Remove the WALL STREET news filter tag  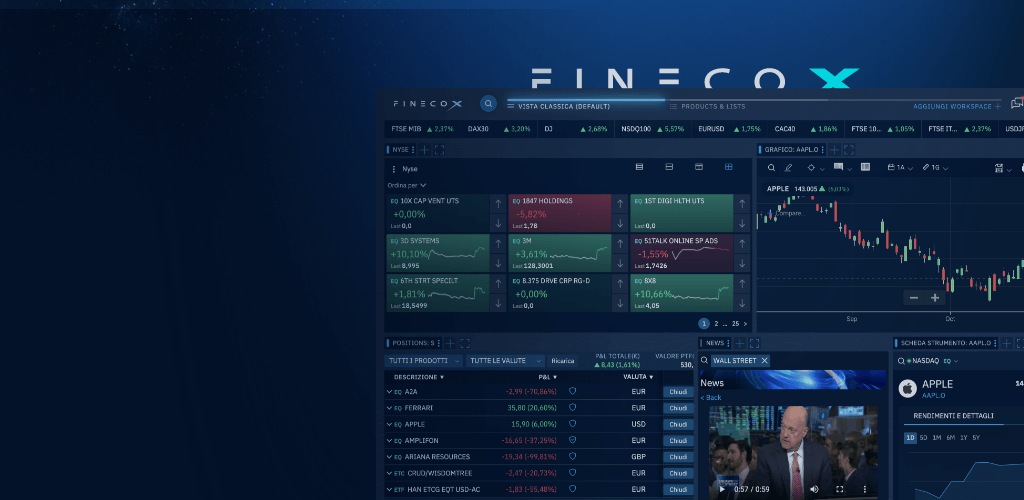(764, 360)
